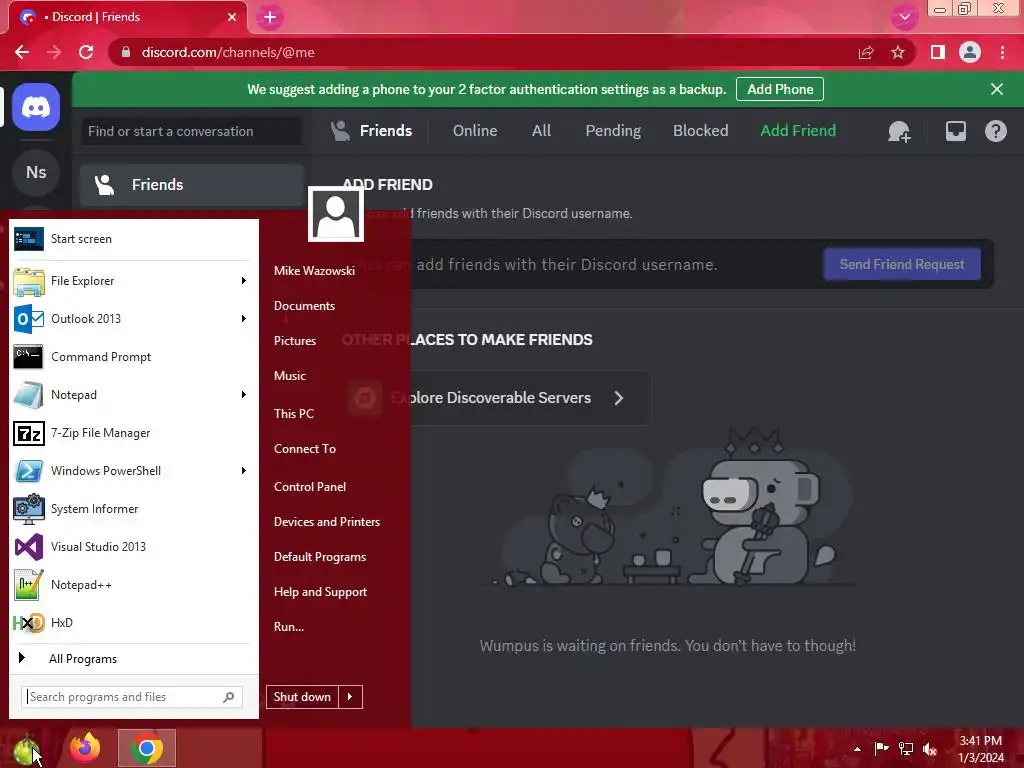Image resolution: width=1024 pixels, height=768 pixels.
Task: Open the Ns server icon
Action: [36, 172]
